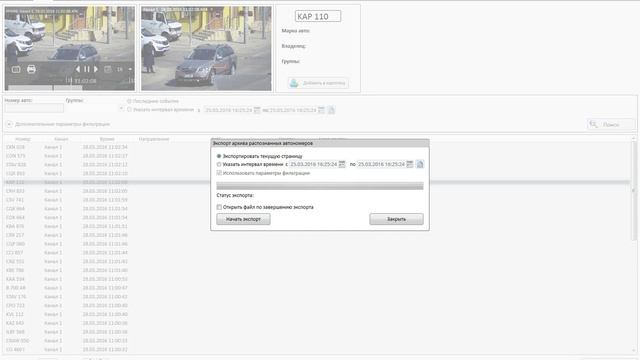640x360 pixels.
Task: Open end date calendar in export dialog
Action: pos(410,164)
